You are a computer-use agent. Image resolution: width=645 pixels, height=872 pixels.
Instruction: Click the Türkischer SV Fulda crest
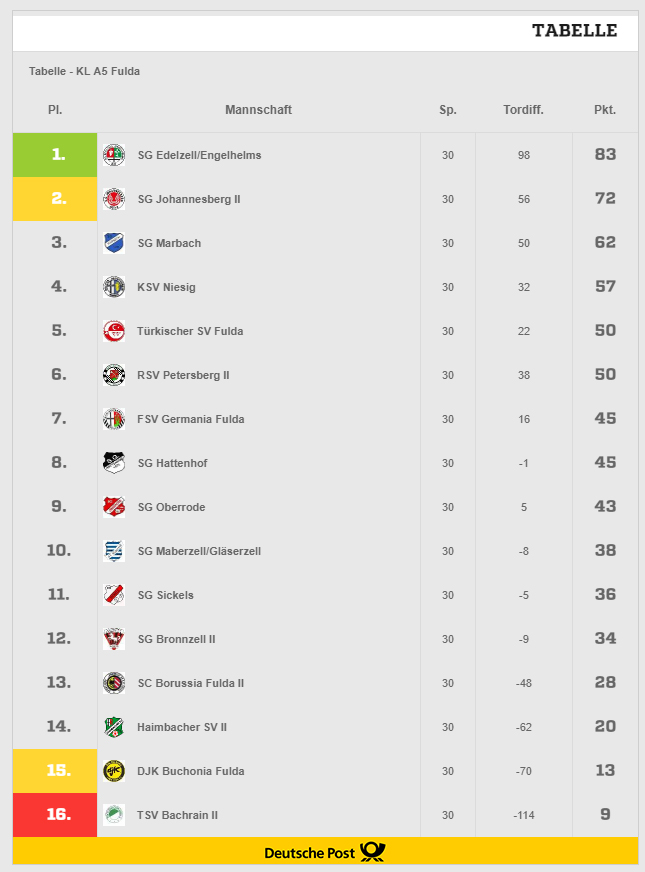[x=114, y=331]
